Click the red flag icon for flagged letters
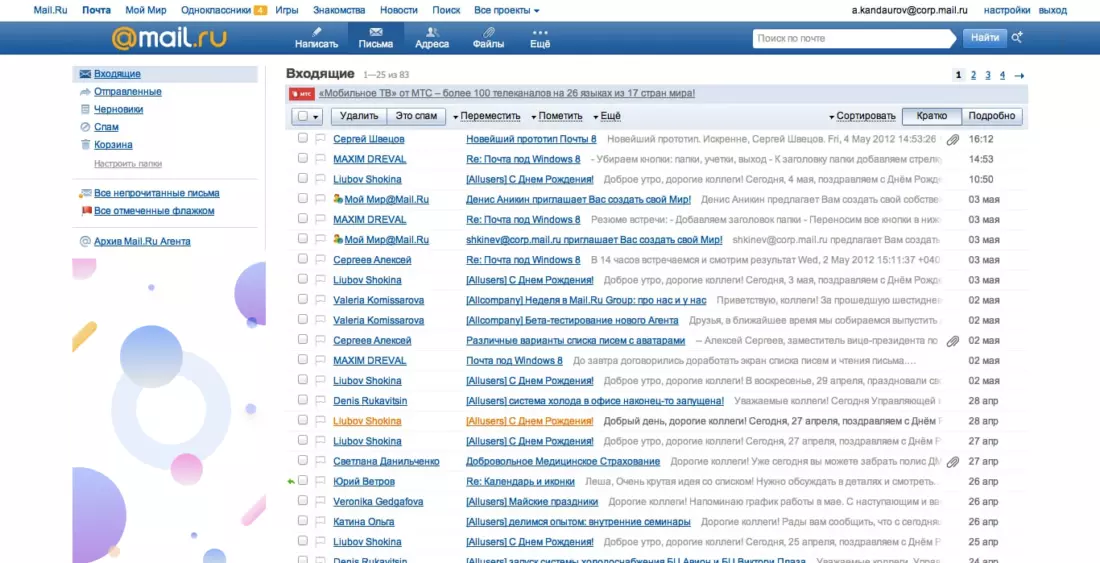This screenshot has height=563, width=1100. click(x=86, y=210)
